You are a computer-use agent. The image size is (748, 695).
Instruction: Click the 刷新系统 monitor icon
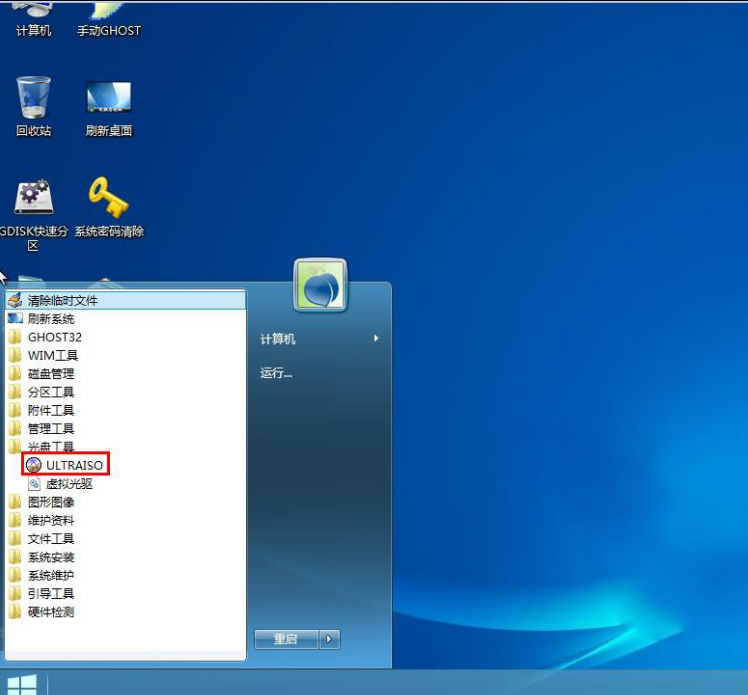[15, 318]
